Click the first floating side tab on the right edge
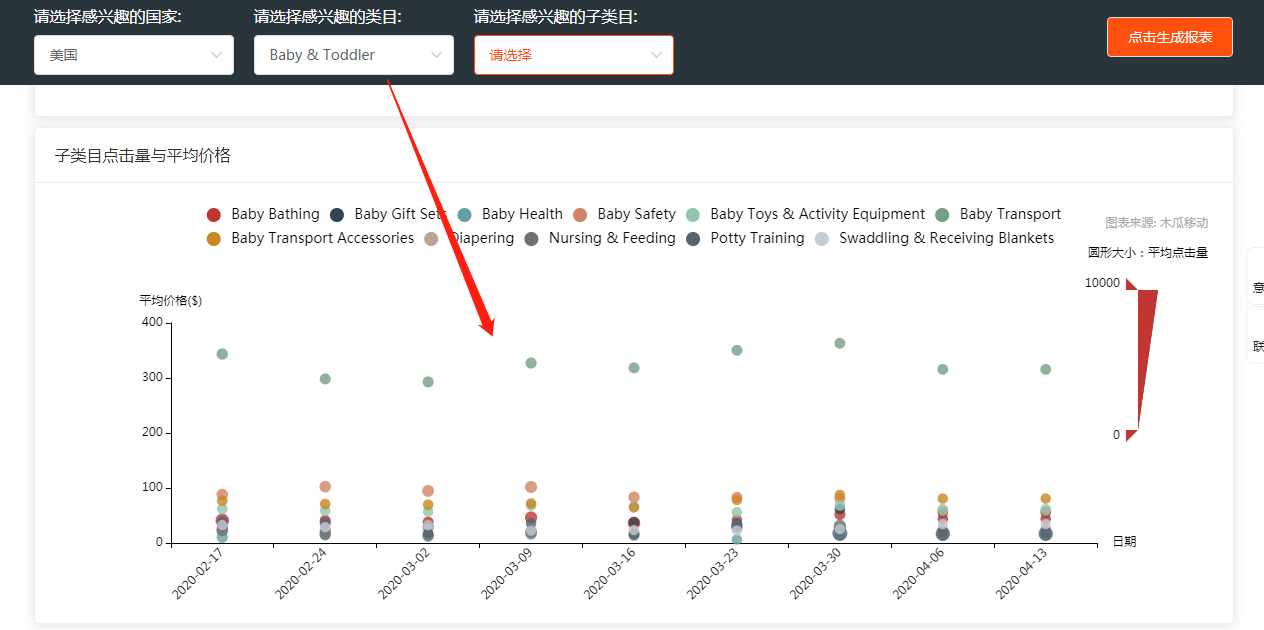1264x630 pixels. pyautogui.click(x=1256, y=276)
